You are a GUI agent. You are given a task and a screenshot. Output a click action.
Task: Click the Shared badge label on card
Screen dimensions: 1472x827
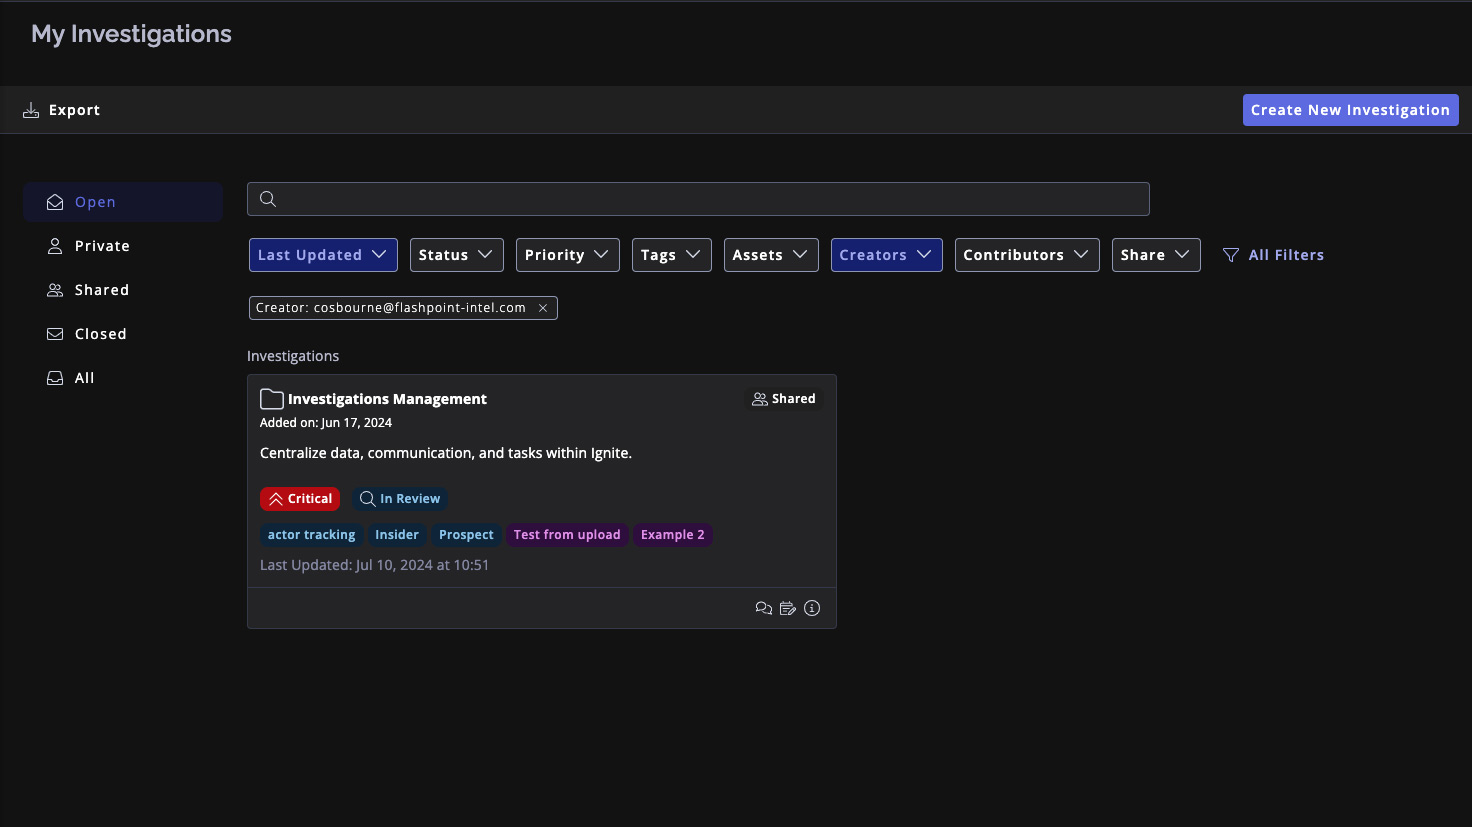pos(794,399)
